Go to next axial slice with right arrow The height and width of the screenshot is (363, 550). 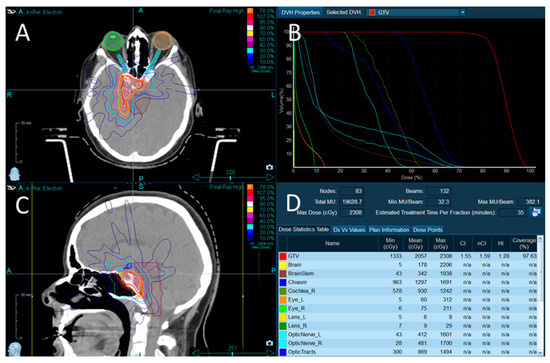[271, 178]
